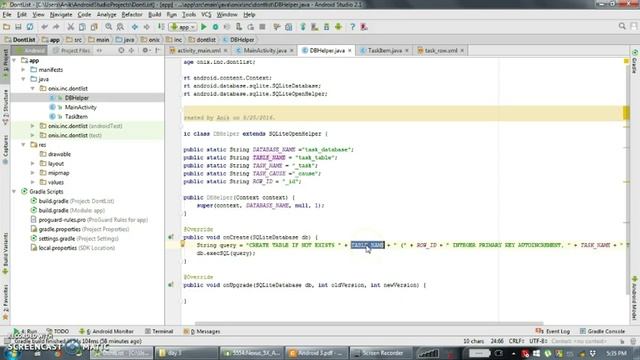
Task: Expand the mipmap folder
Action: [x=33, y=173]
